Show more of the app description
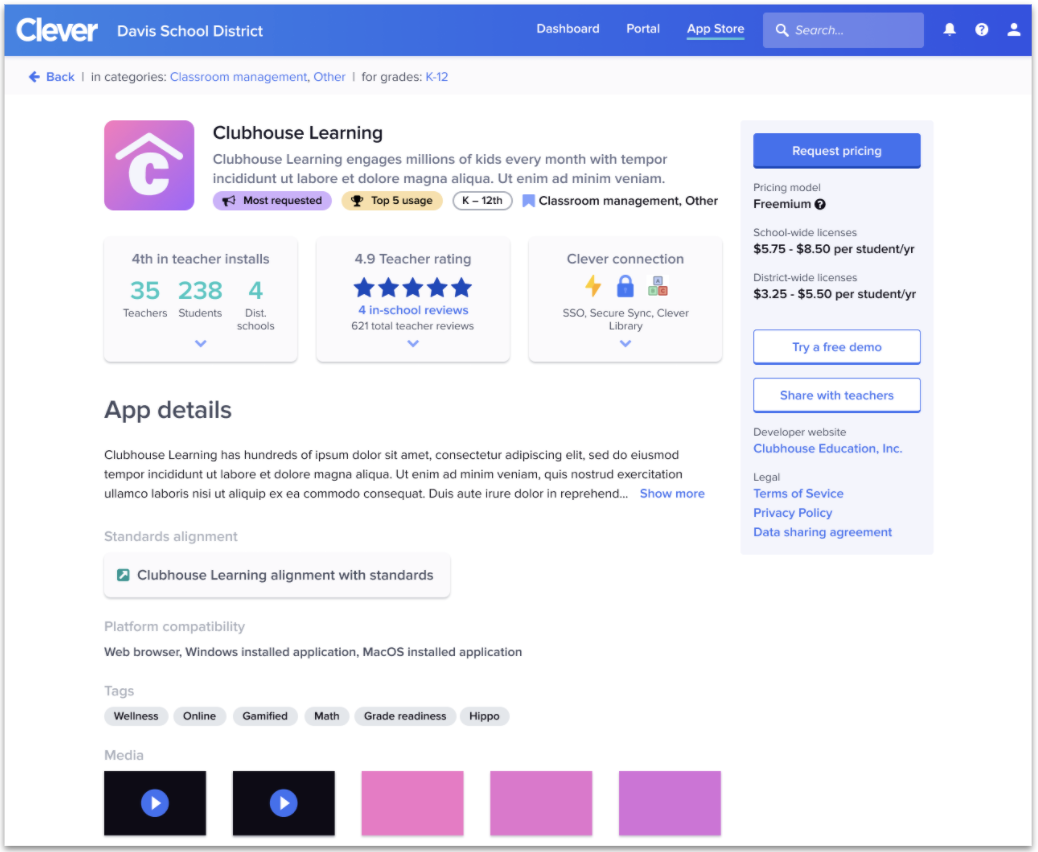The image size is (1038, 852). (671, 493)
